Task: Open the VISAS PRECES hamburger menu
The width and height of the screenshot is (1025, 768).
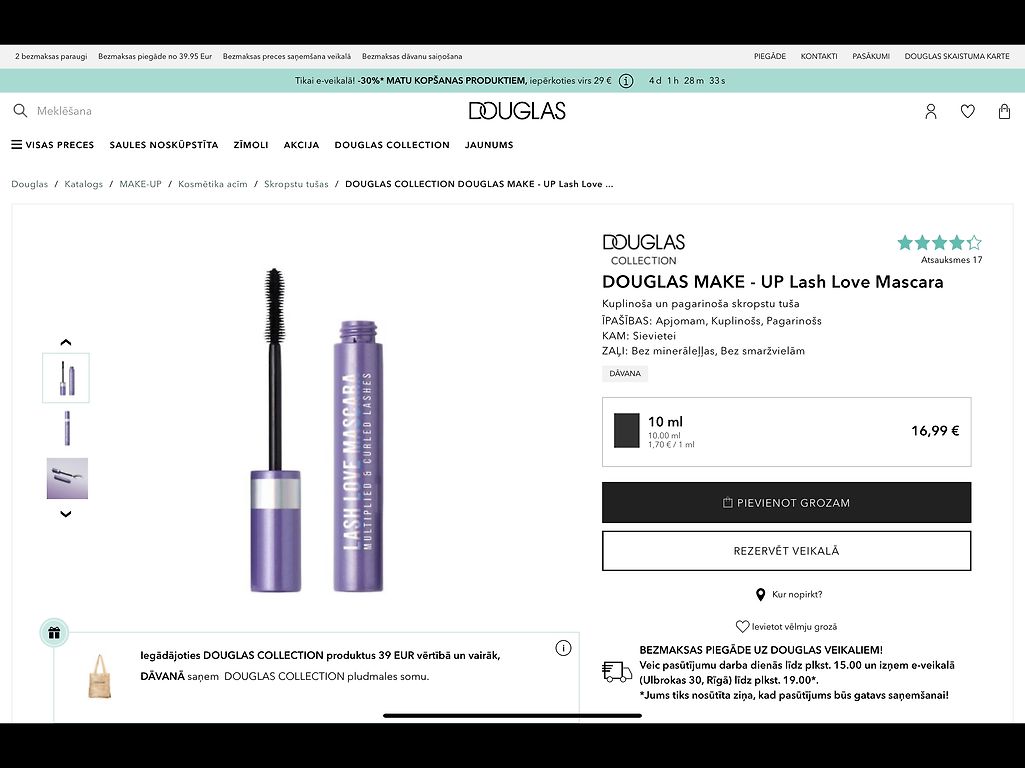Action: [53, 144]
